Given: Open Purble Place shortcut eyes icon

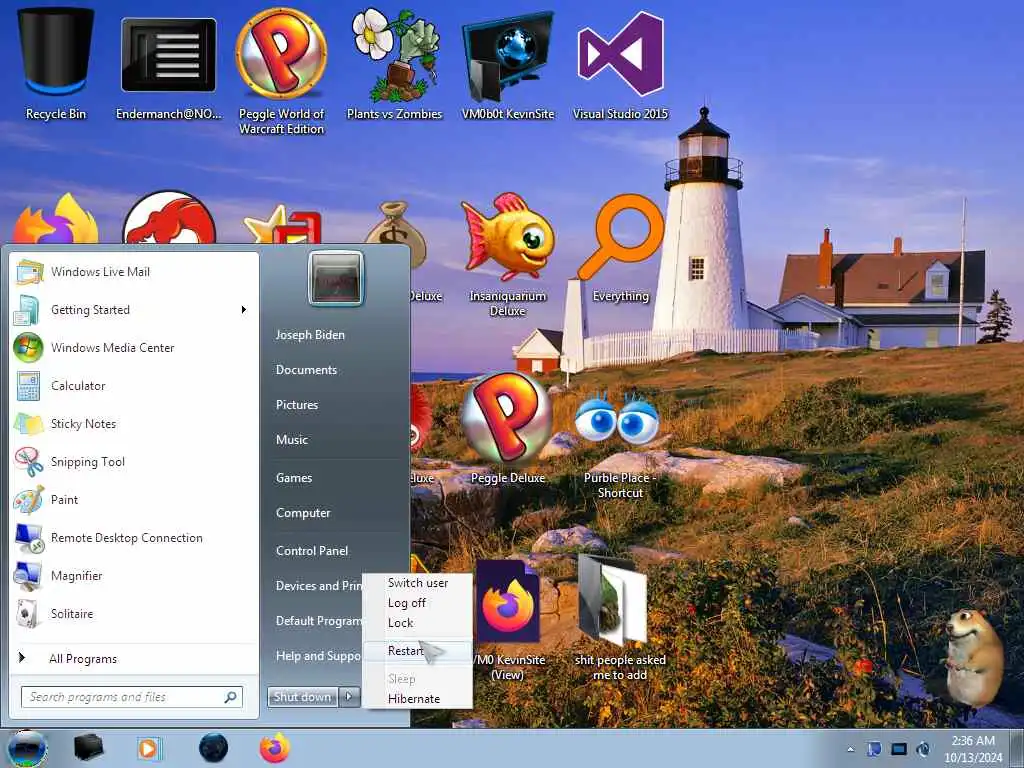Looking at the screenshot, I should [619, 444].
